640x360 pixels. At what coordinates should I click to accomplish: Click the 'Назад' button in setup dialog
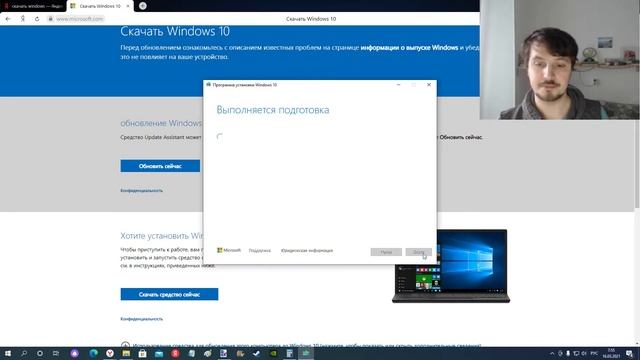pos(386,252)
